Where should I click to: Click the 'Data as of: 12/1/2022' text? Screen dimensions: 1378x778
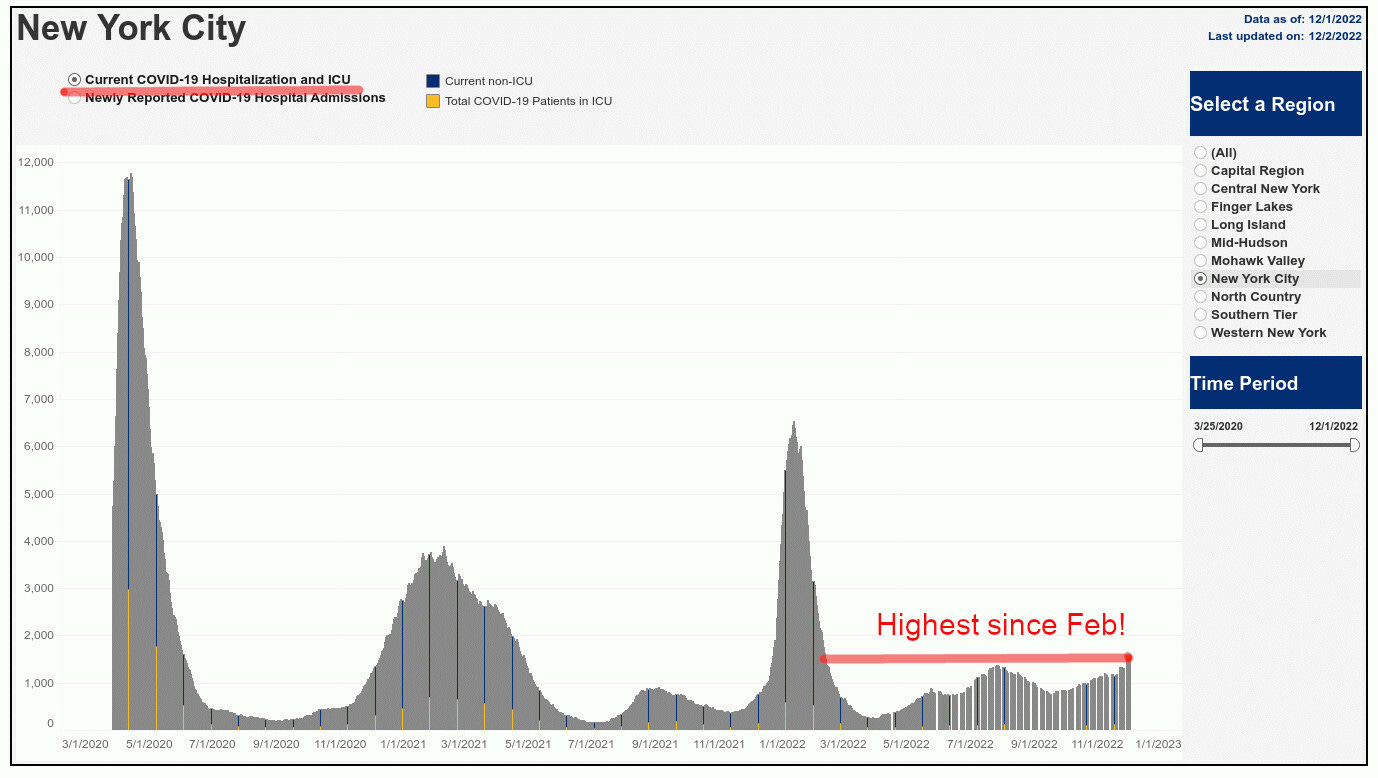point(1303,19)
